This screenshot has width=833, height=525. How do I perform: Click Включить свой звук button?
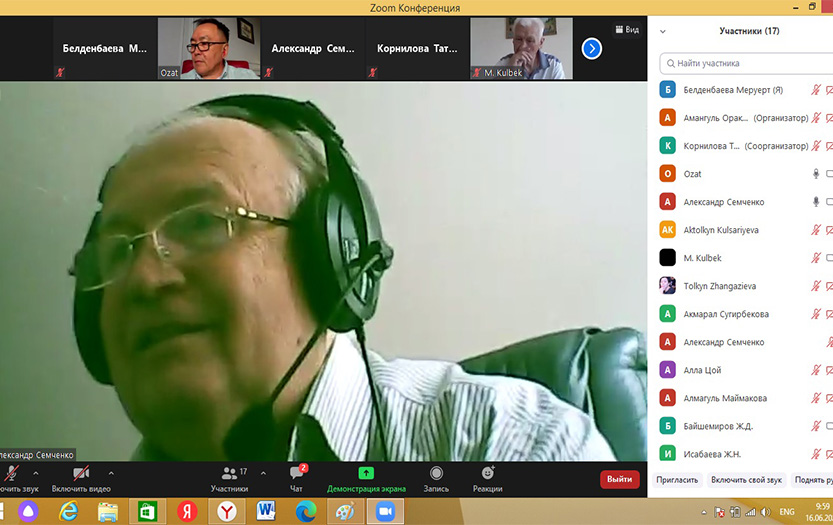point(746,480)
